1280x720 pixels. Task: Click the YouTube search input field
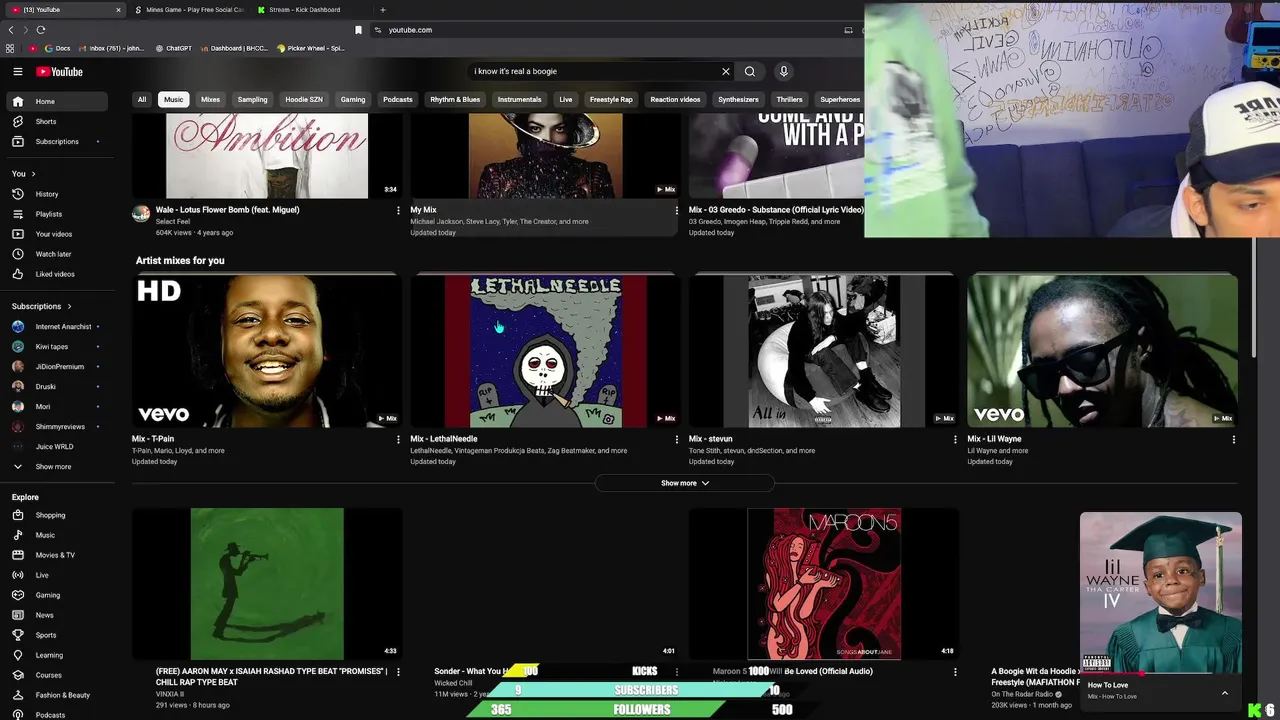[x=595, y=71]
